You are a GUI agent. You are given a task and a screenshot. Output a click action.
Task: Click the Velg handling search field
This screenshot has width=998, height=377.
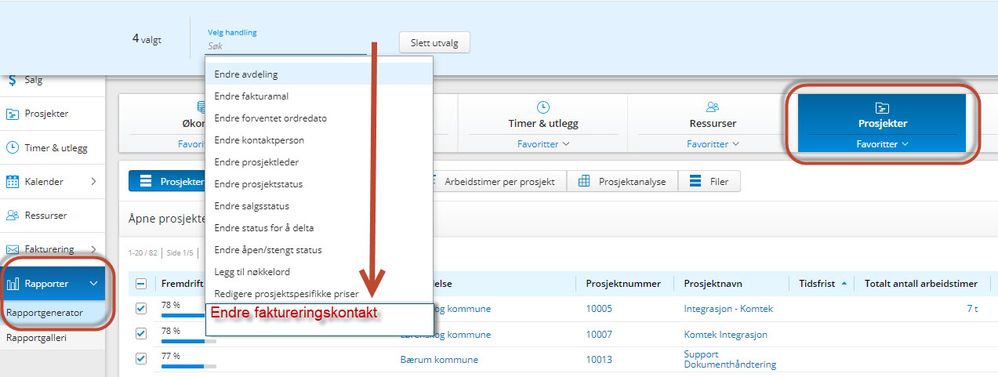coord(286,46)
